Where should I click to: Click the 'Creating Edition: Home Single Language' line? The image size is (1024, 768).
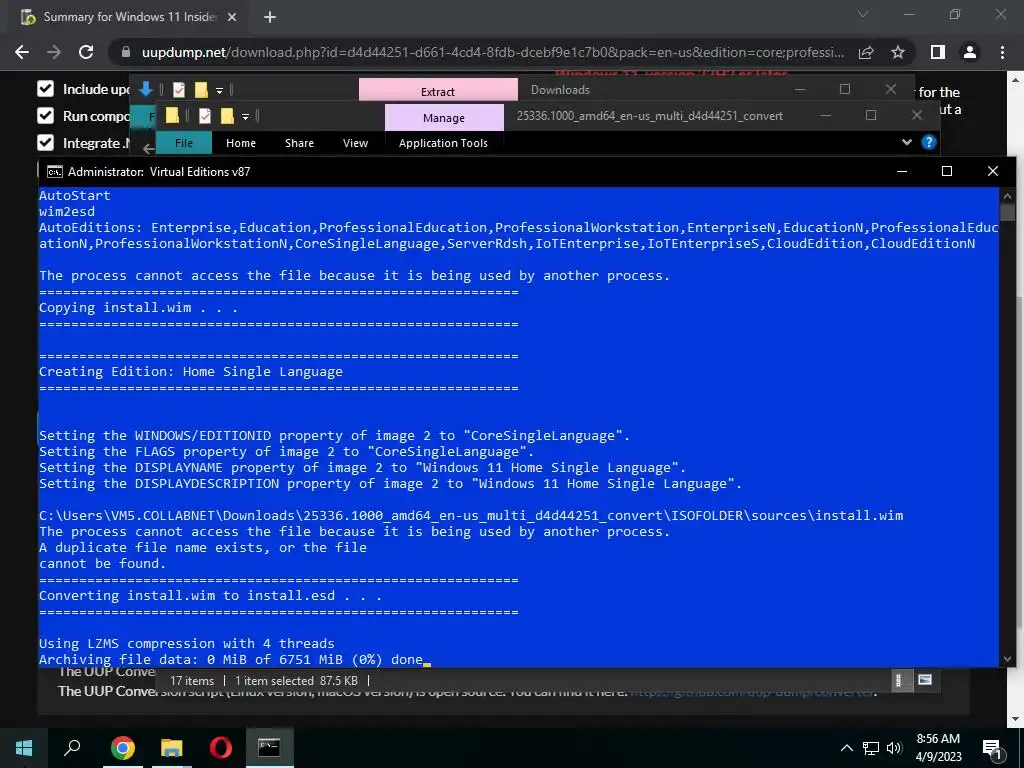pyautogui.click(x=191, y=372)
